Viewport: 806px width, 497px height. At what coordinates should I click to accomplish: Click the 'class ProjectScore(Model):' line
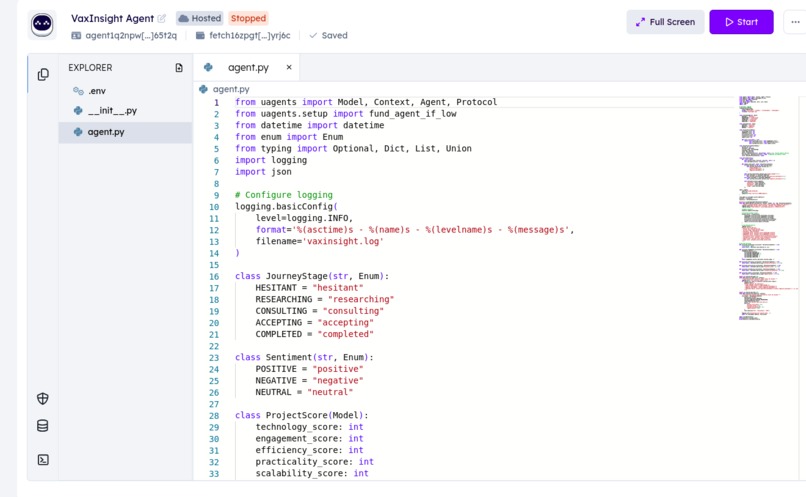(302, 415)
